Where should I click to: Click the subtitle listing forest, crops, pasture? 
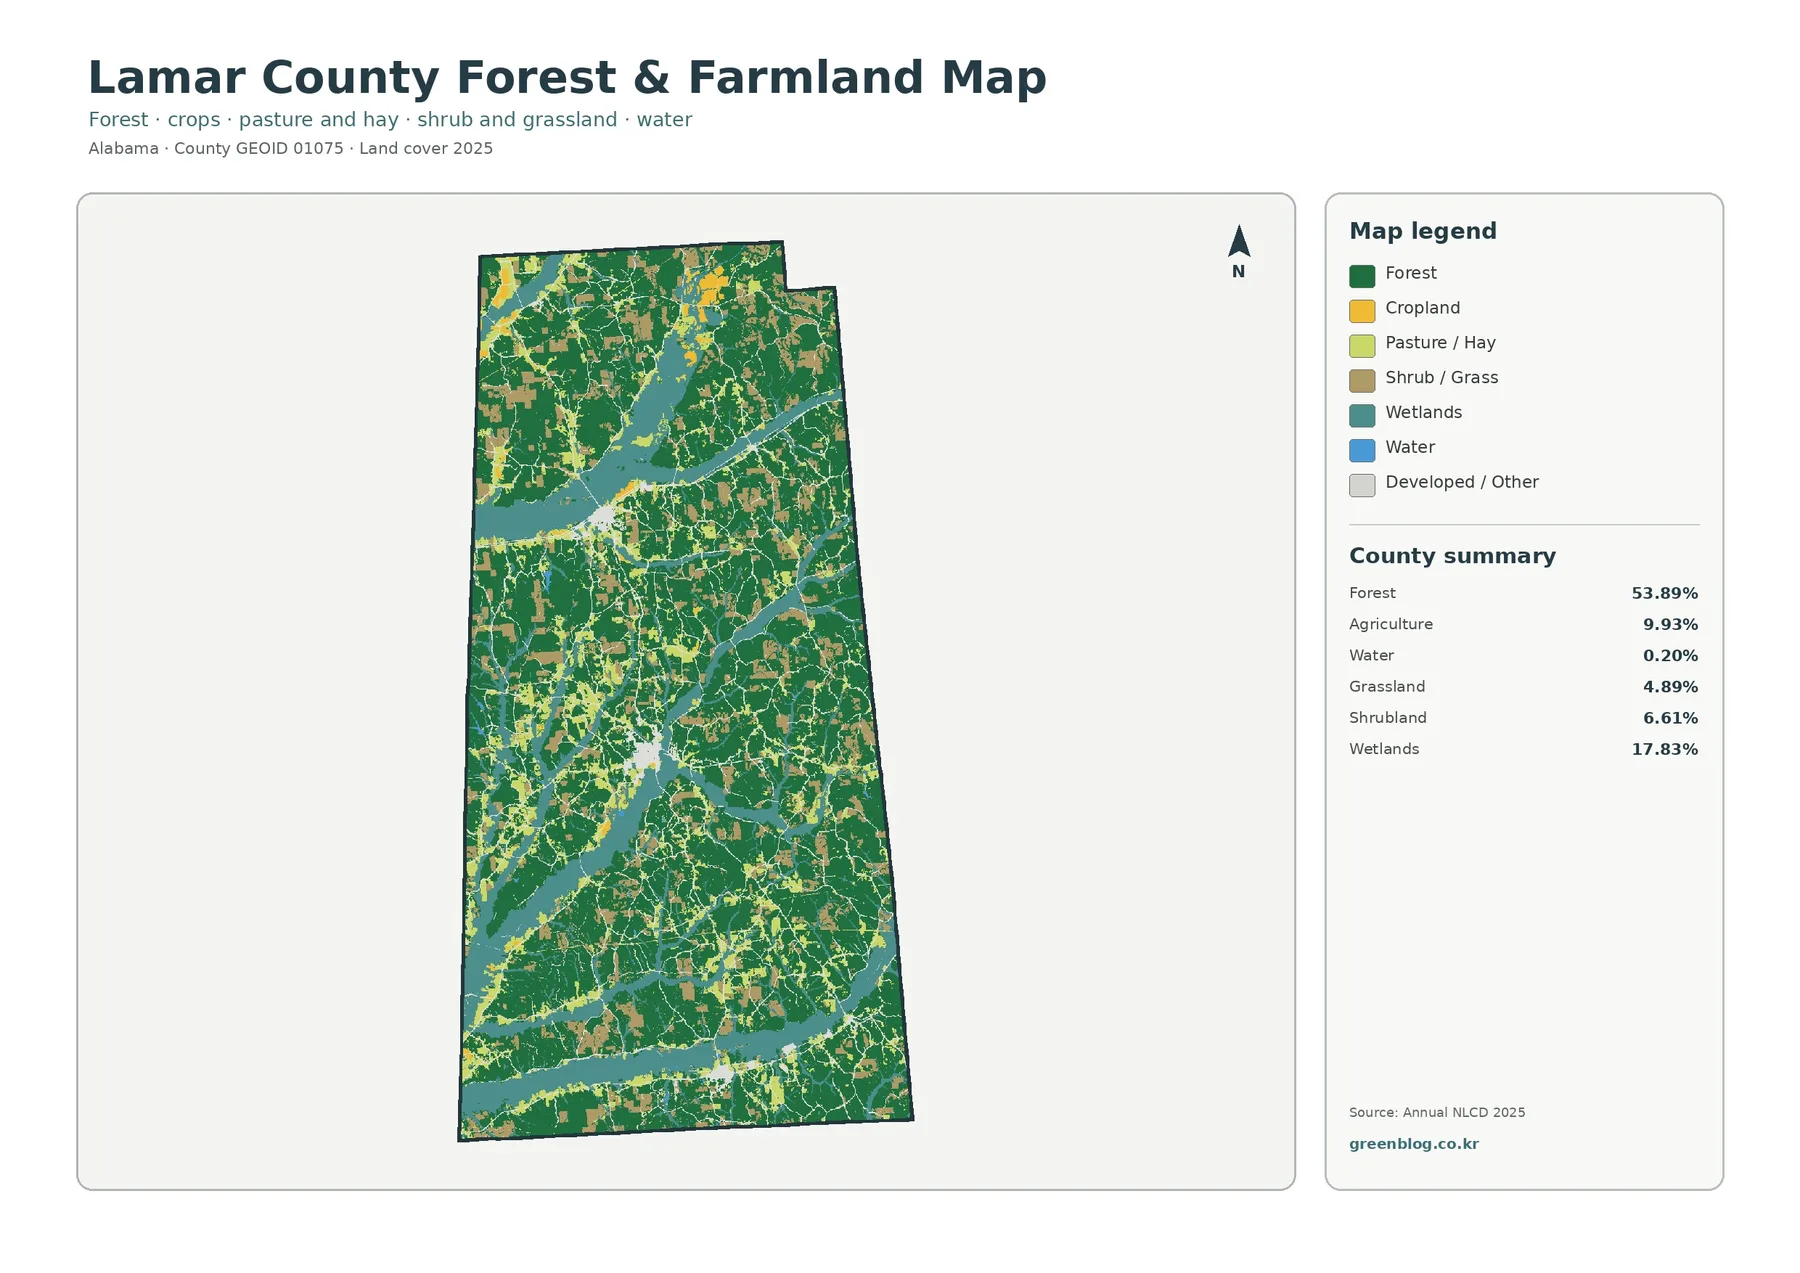click(x=390, y=120)
